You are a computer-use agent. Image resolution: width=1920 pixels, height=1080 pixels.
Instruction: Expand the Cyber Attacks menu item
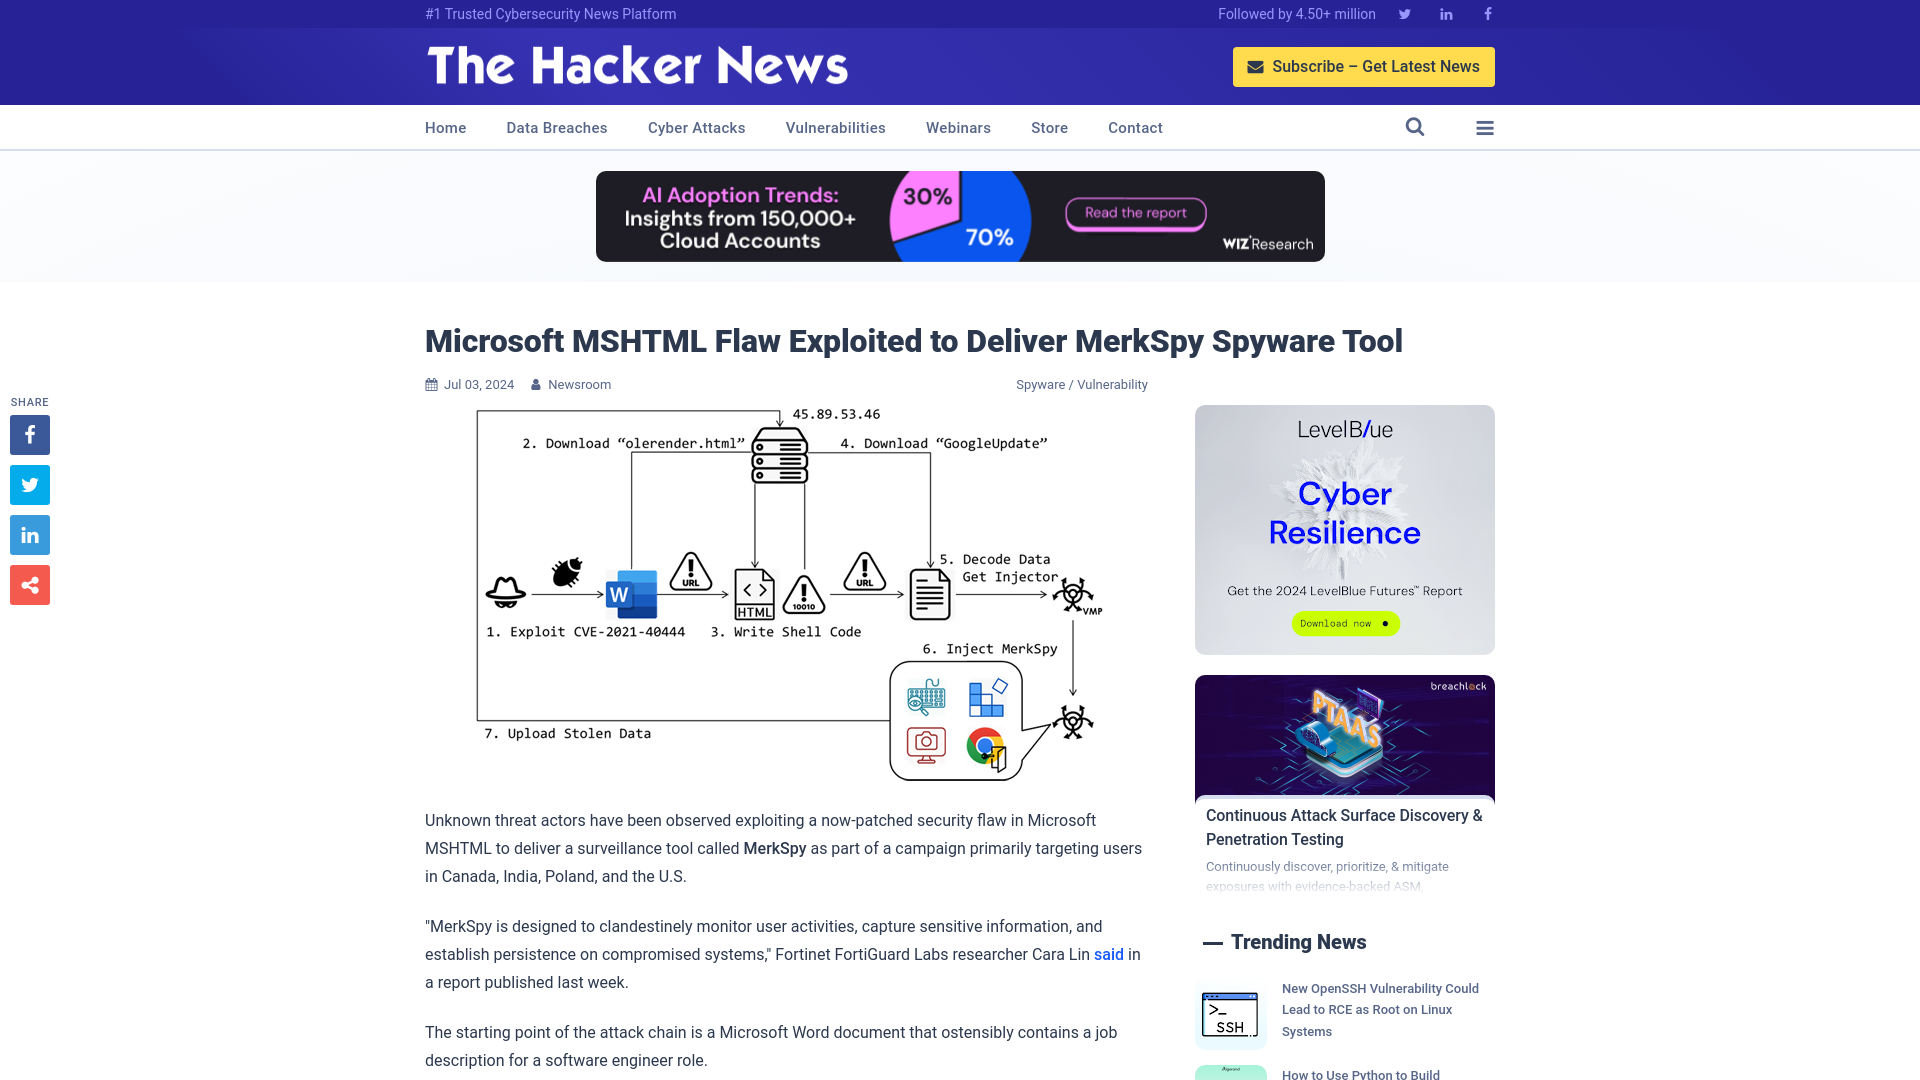click(x=696, y=127)
